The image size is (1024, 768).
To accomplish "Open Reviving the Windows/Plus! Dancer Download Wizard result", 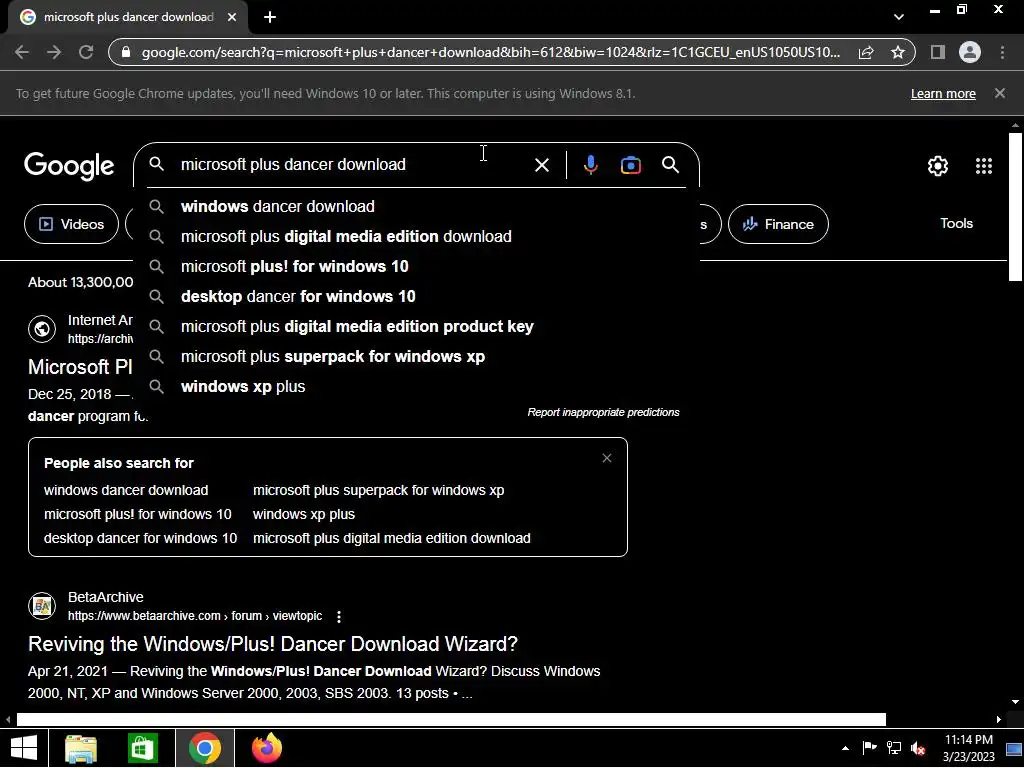I will (x=273, y=644).
